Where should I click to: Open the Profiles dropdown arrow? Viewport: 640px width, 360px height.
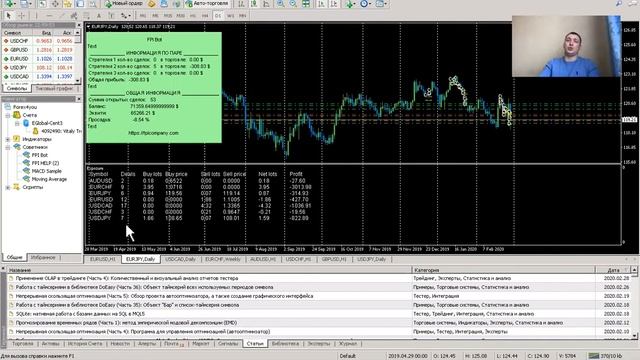click(31, 4)
